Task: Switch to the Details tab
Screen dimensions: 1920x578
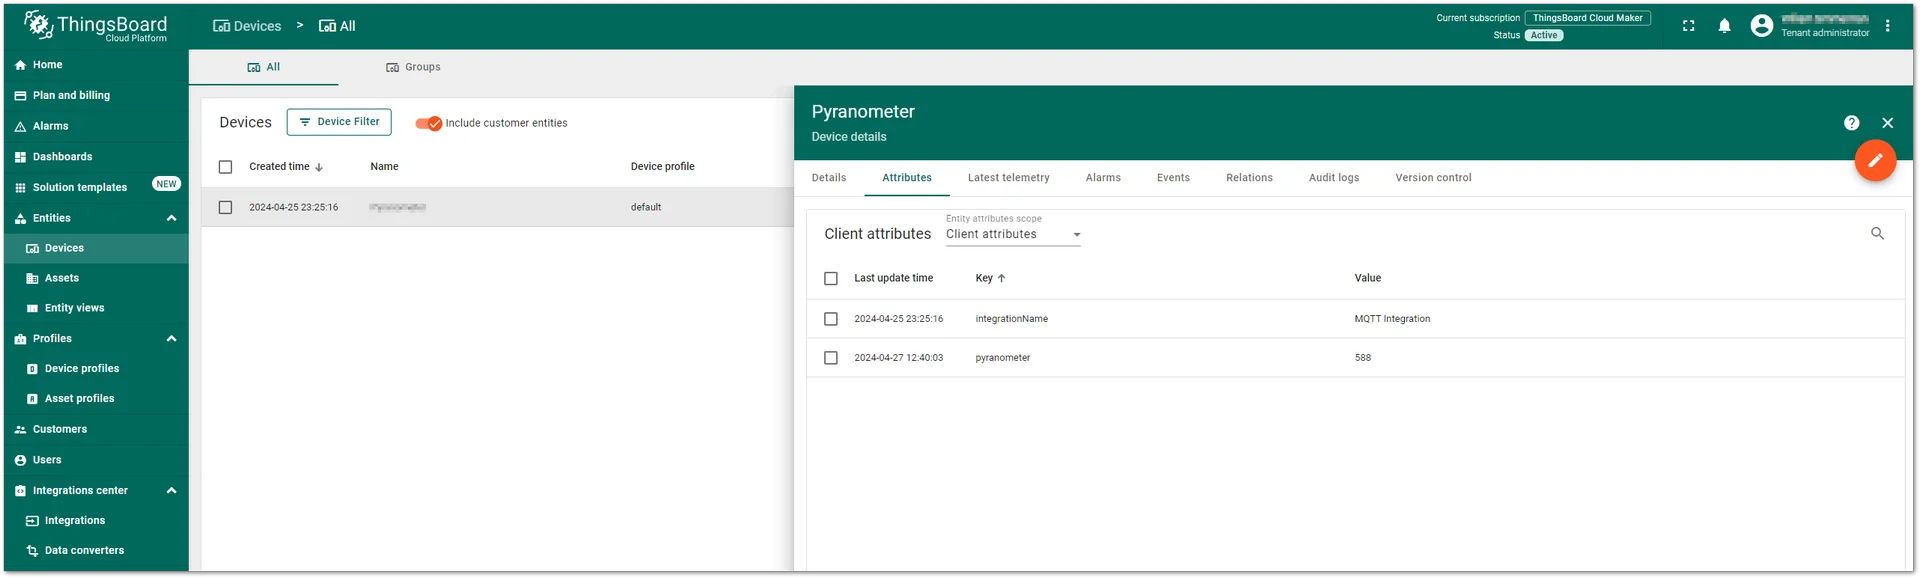Action: click(x=829, y=178)
